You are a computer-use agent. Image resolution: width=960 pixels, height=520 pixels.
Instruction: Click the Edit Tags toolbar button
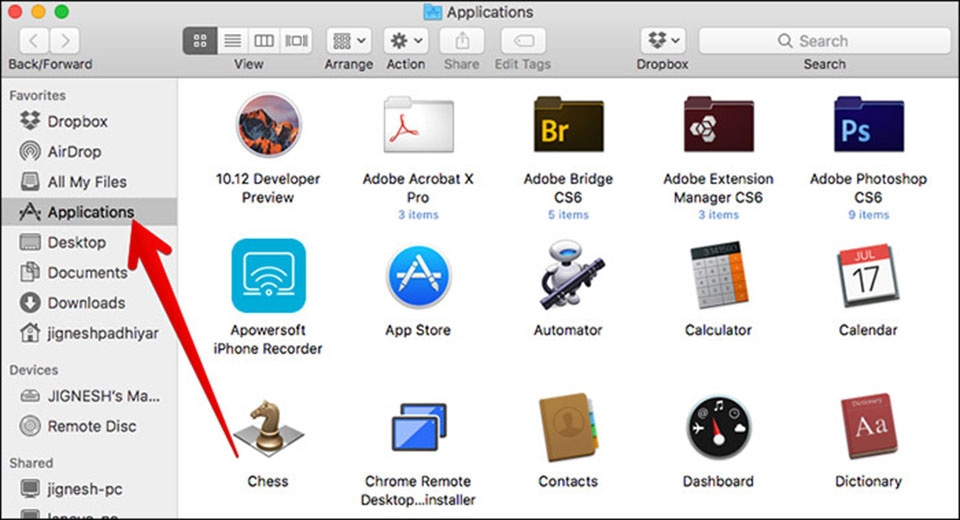(523, 41)
